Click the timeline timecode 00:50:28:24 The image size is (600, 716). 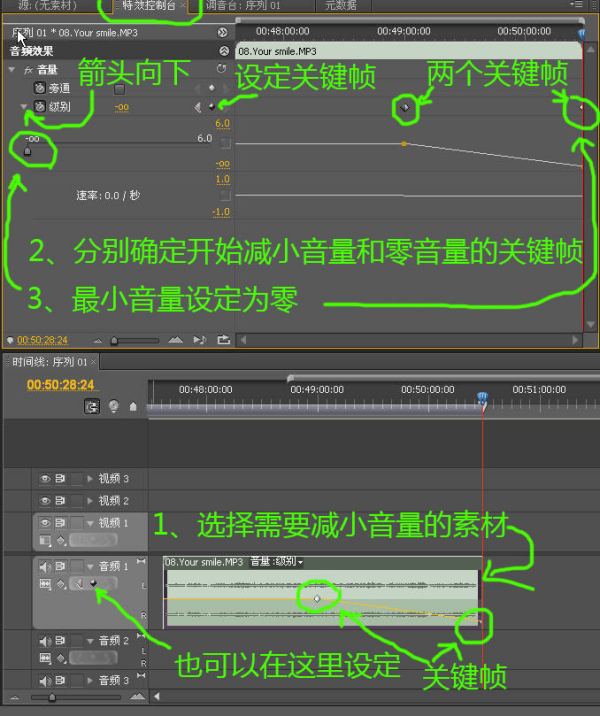point(61,385)
